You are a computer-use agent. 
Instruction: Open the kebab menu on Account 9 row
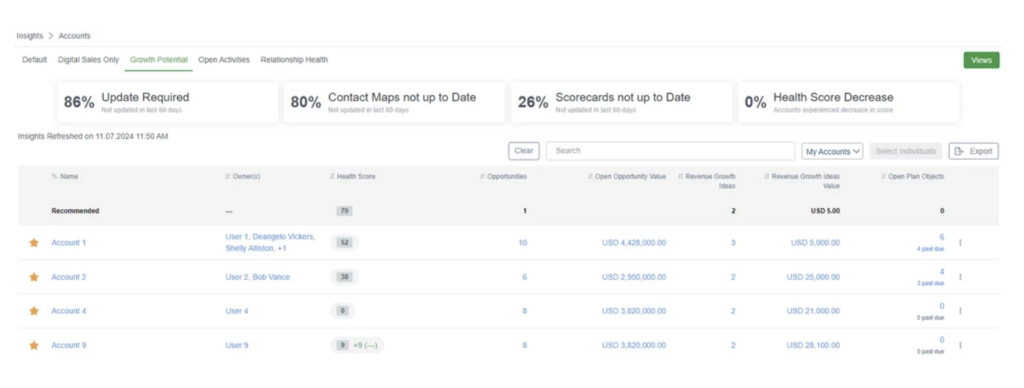[960, 345]
